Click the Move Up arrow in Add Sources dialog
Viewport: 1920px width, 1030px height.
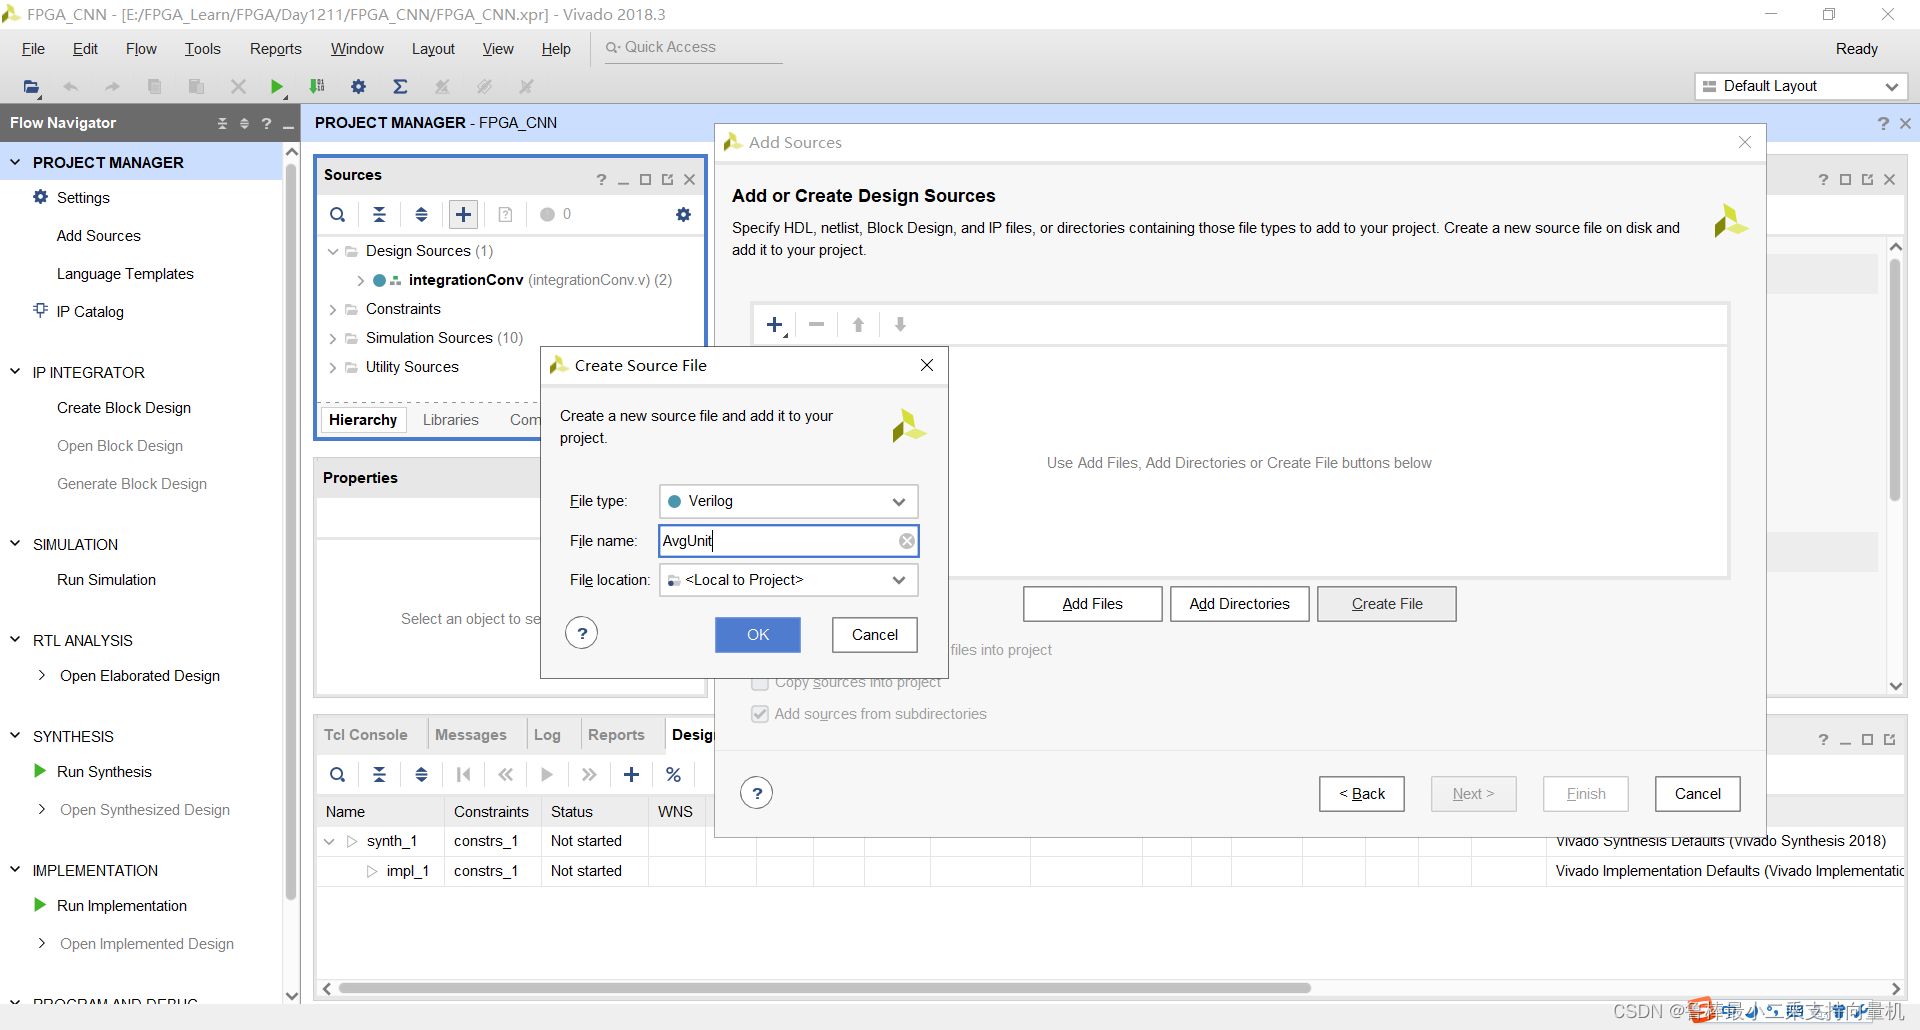pyautogui.click(x=858, y=324)
